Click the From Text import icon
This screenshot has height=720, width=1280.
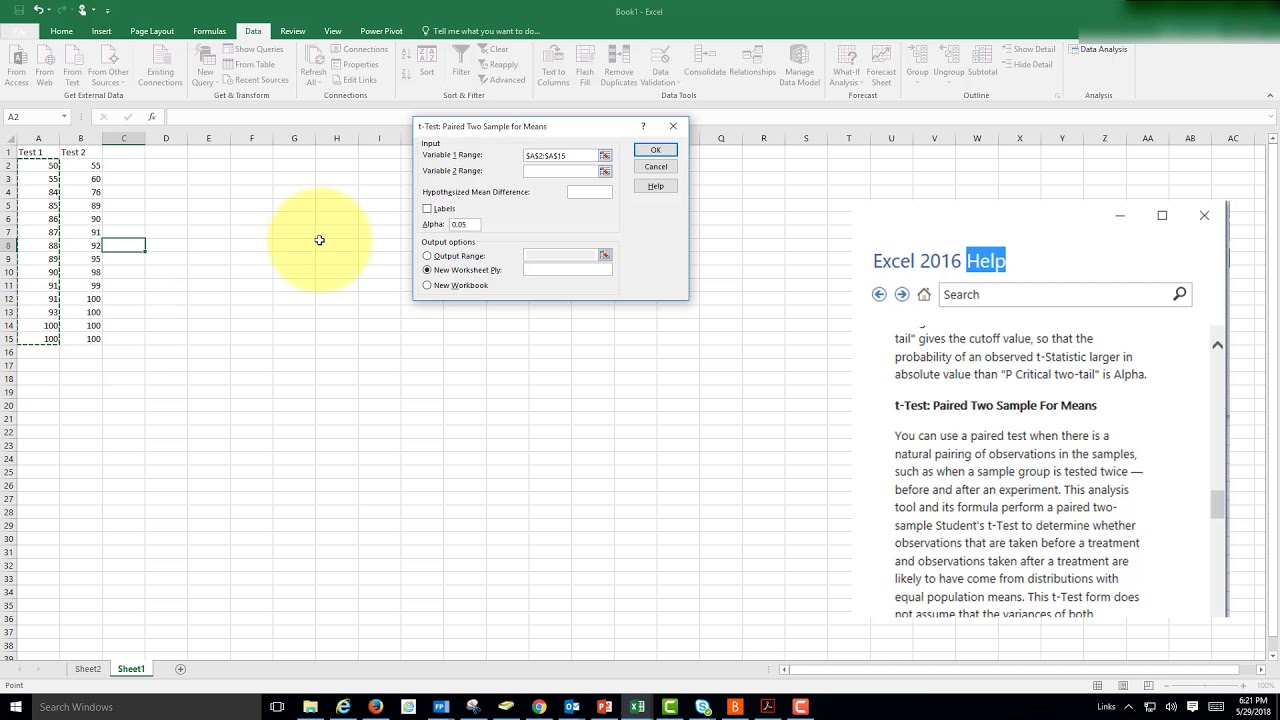pyautogui.click(x=72, y=65)
